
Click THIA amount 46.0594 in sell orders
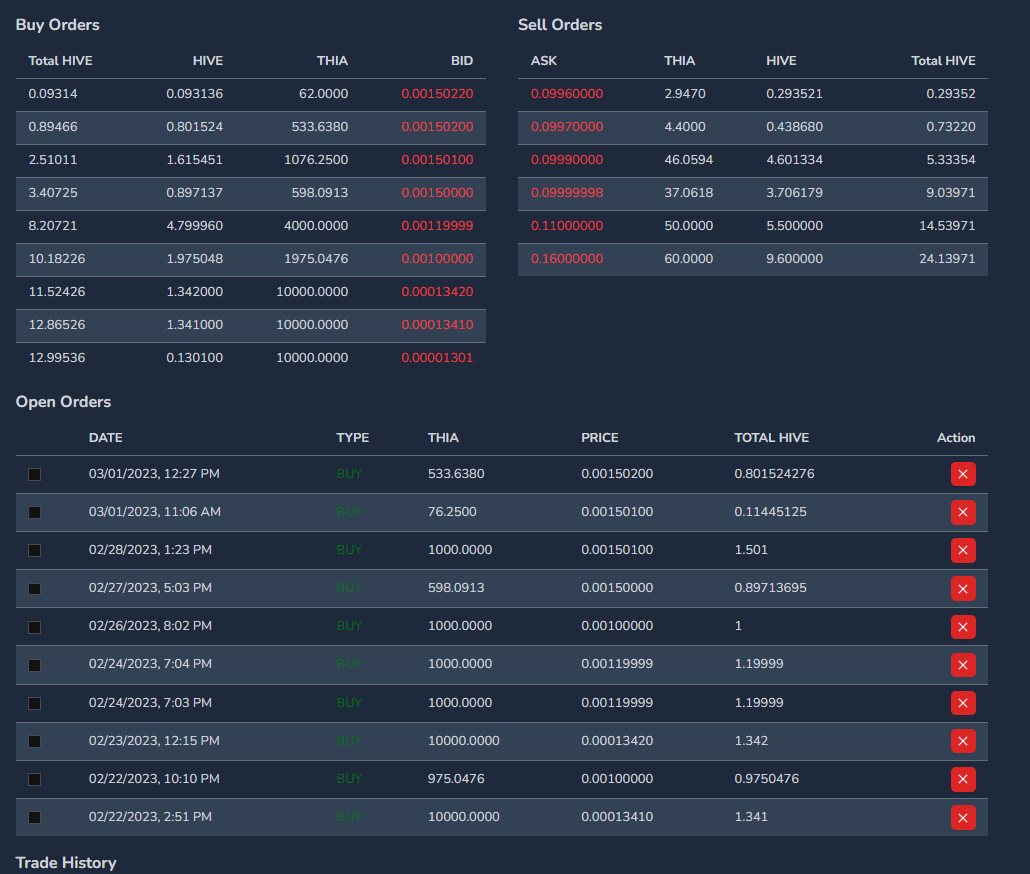click(688, 160)
